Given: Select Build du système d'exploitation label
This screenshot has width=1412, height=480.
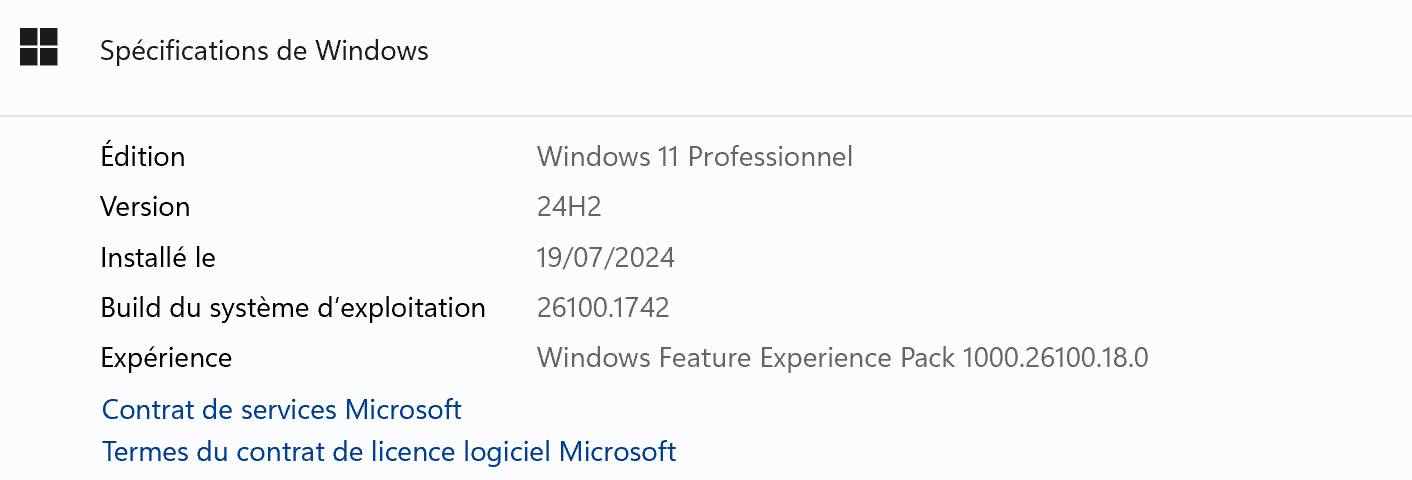Looking at the screenshot, I should coord(293,308).
